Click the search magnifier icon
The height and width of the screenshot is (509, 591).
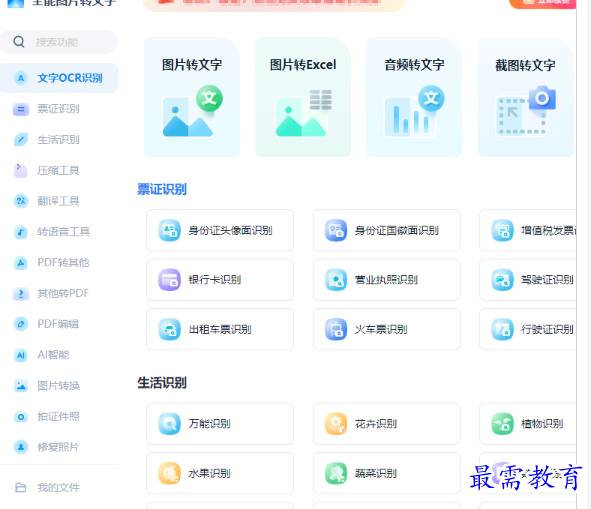point(19,41)
